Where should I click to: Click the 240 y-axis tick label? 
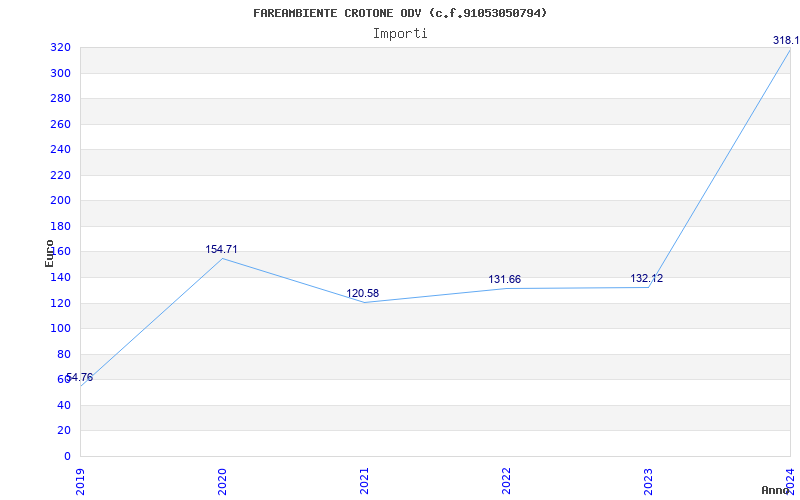60,150
